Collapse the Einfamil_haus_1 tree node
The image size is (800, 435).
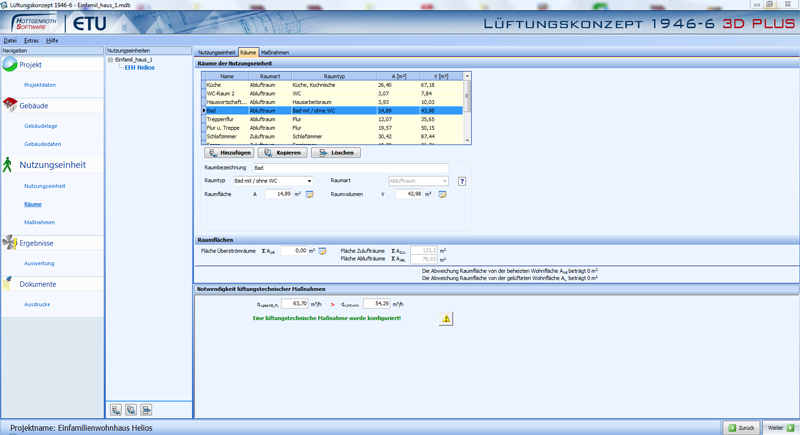click(x=110, y=60)
